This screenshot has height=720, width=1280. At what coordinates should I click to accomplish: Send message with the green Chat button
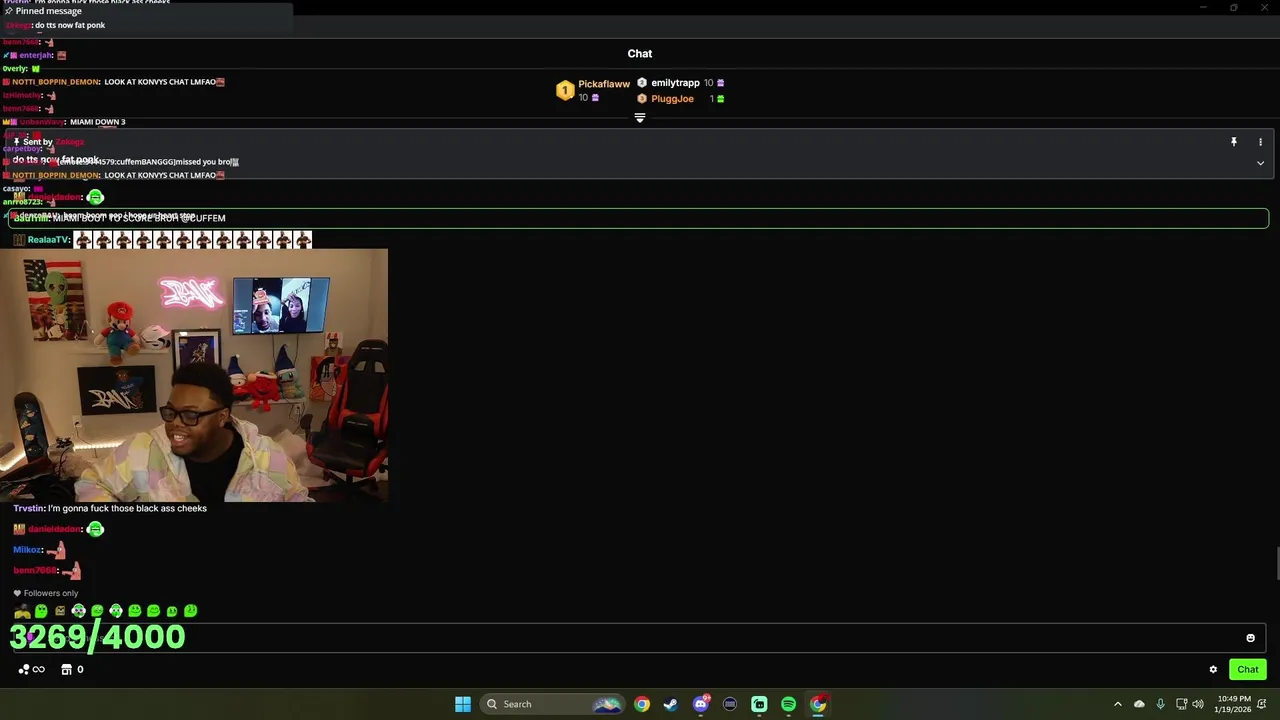coord(1248,670)
